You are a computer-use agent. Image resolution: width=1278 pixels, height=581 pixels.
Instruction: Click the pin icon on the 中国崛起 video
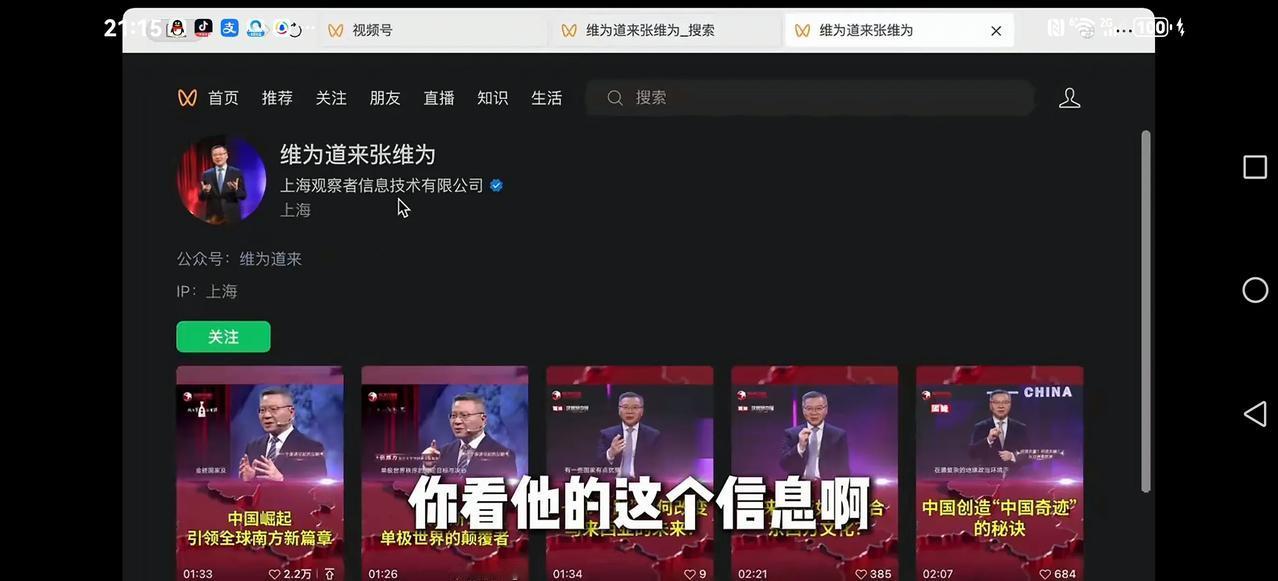330,574
